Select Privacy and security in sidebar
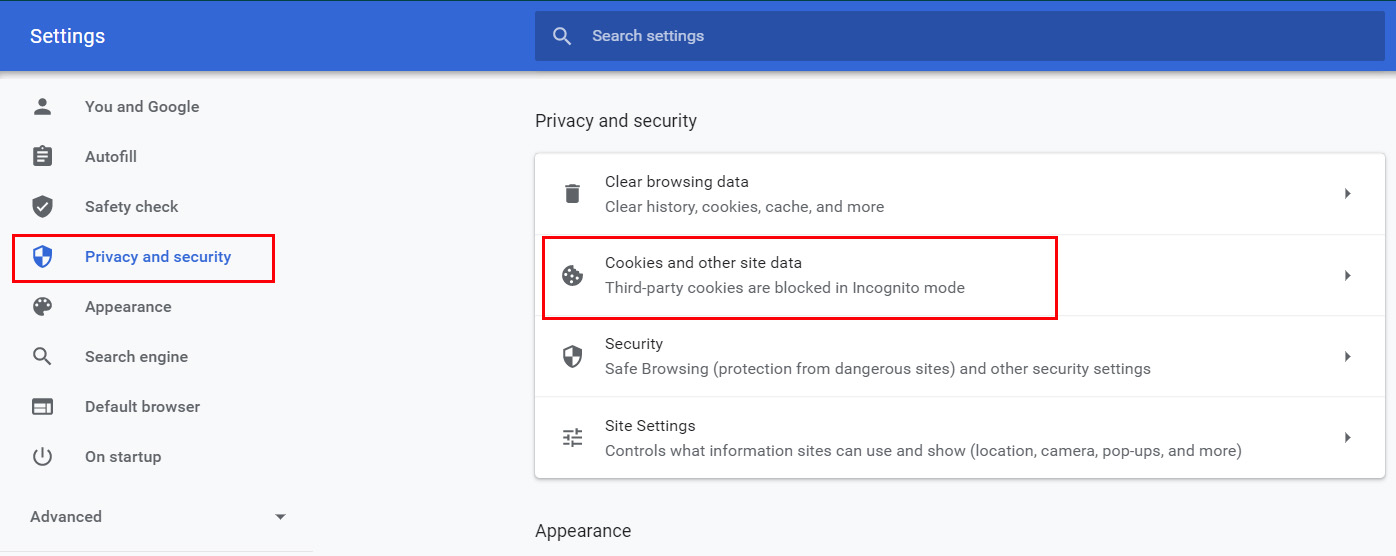 (157, 257)
